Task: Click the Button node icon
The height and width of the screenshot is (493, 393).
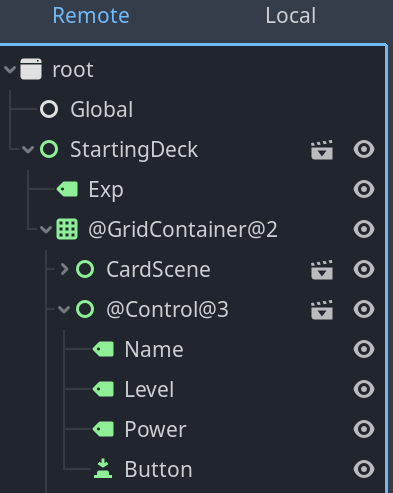Action: pos(103,469)
